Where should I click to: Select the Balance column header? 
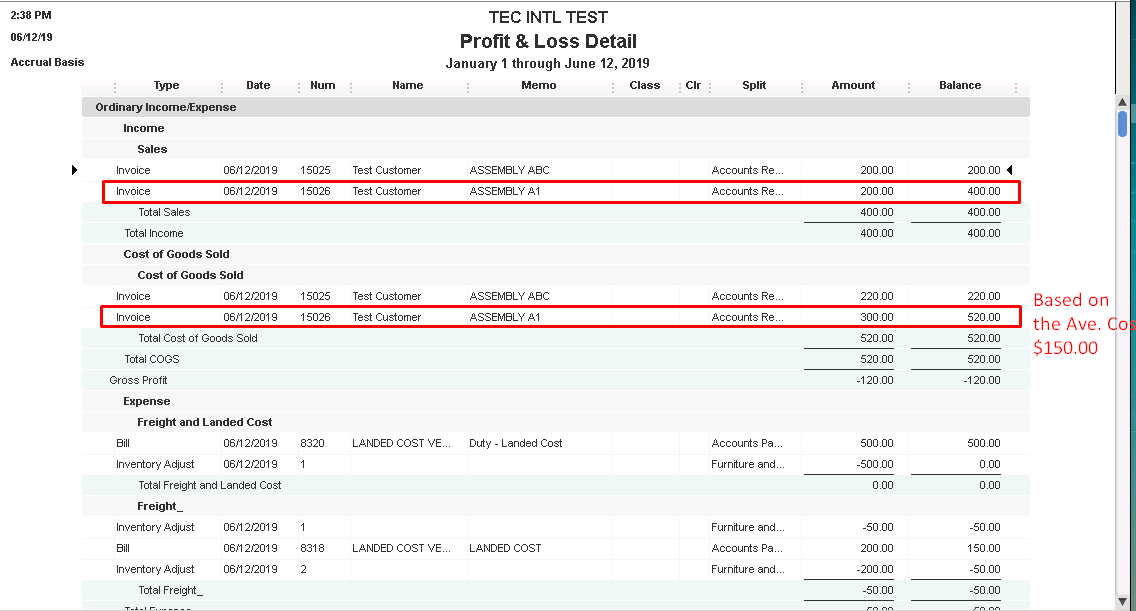pos(959,86)
